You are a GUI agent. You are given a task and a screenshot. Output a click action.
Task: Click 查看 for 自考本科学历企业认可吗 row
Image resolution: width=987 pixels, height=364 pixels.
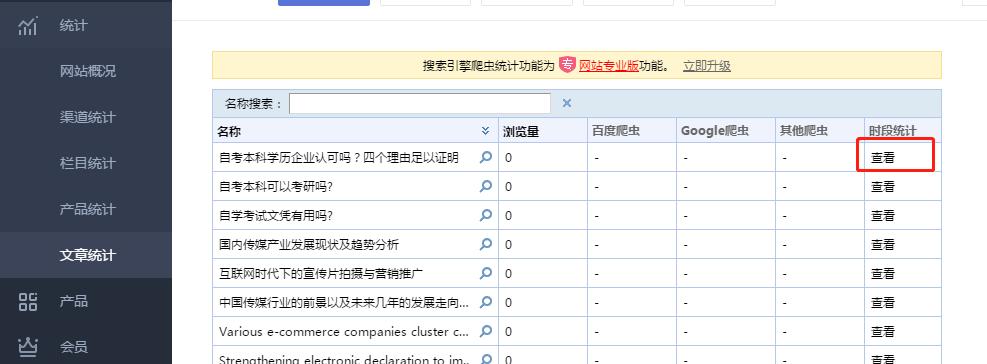click(883, 157)
